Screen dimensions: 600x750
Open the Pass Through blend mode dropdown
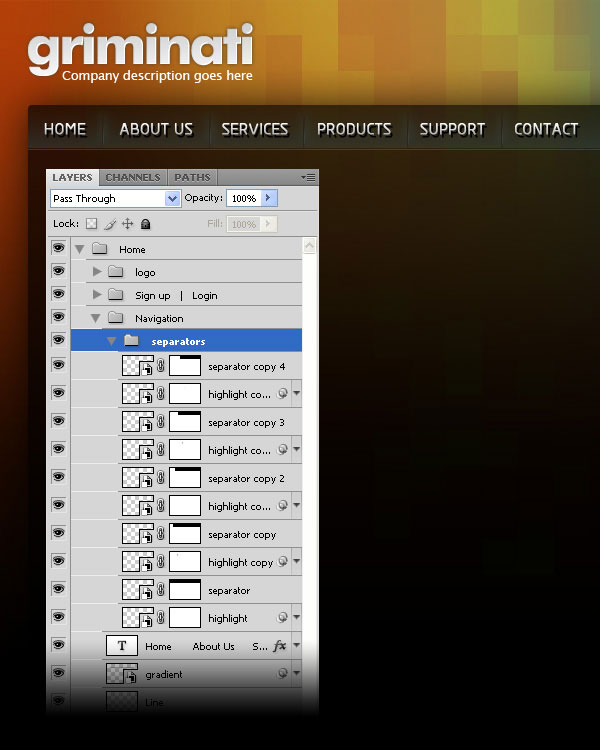pyautogui.click(x=115, y=199)
